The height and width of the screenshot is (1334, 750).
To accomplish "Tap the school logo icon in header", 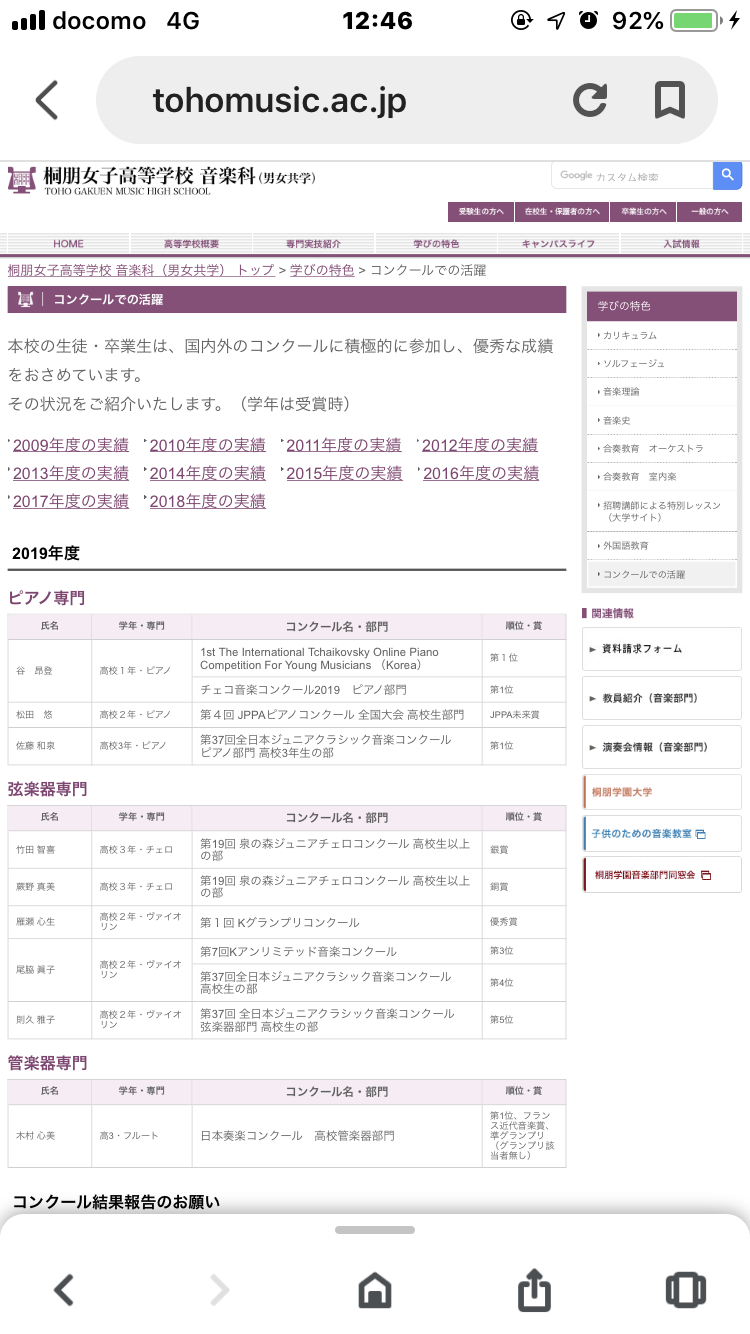I will pos(21,180).
